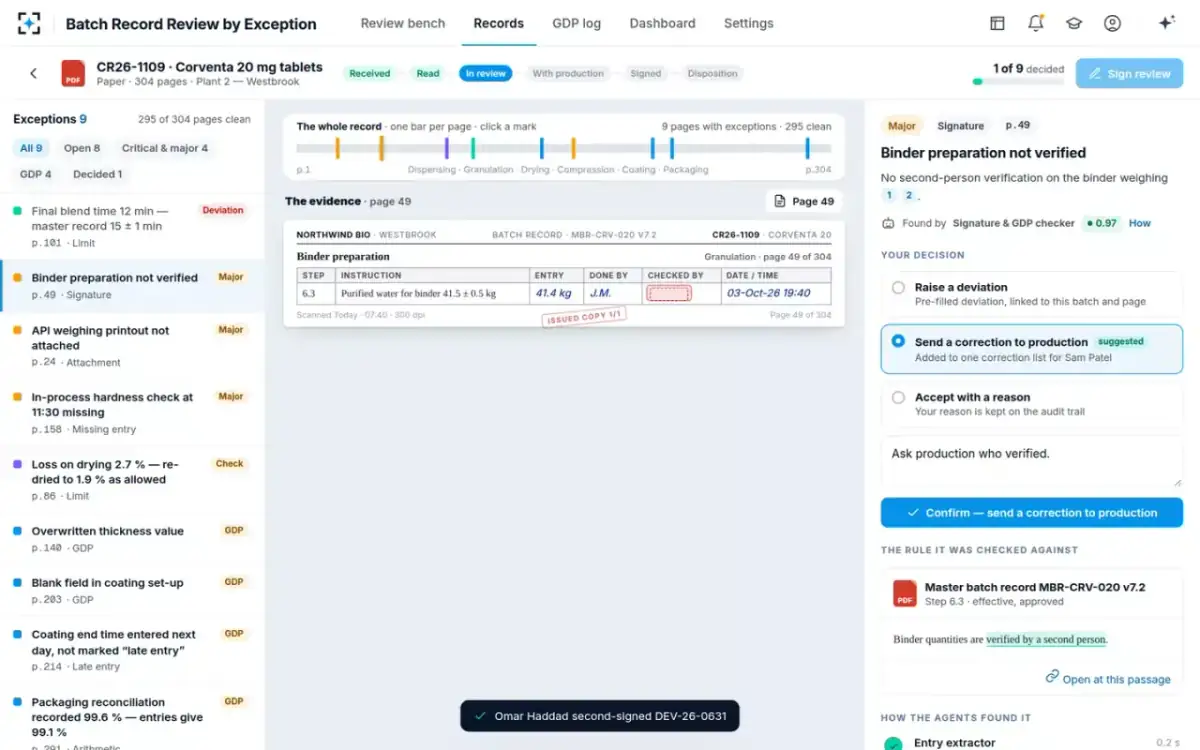Confirm — send a correction to production
This screenshot has width=1200, height=750.
tap(1031, 512)
